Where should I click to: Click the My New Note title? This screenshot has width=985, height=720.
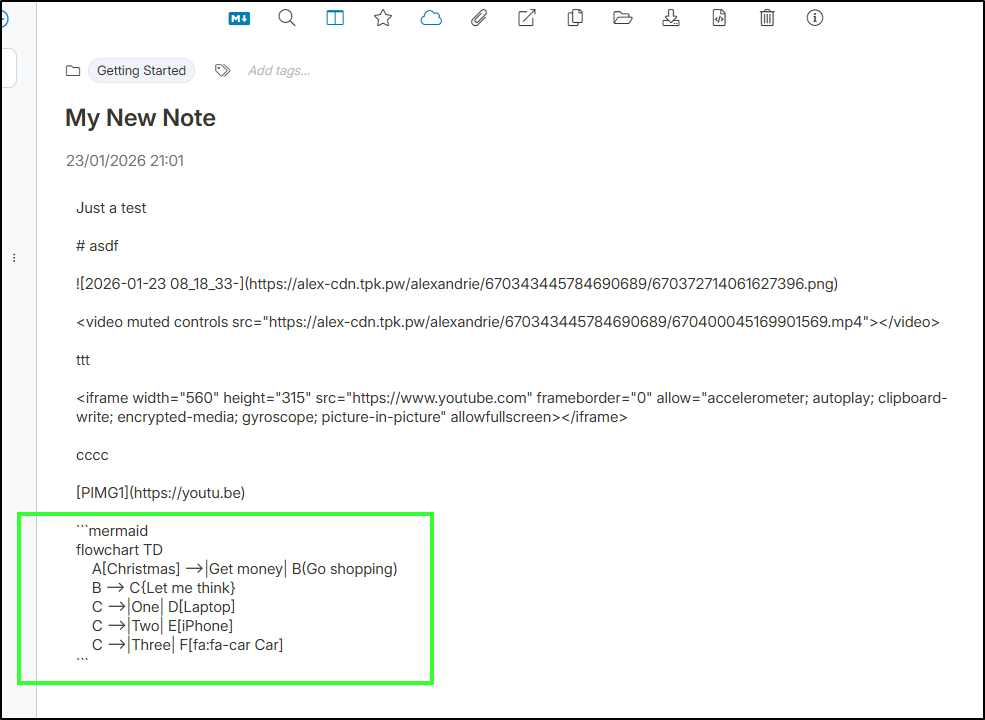pos(140,118)
